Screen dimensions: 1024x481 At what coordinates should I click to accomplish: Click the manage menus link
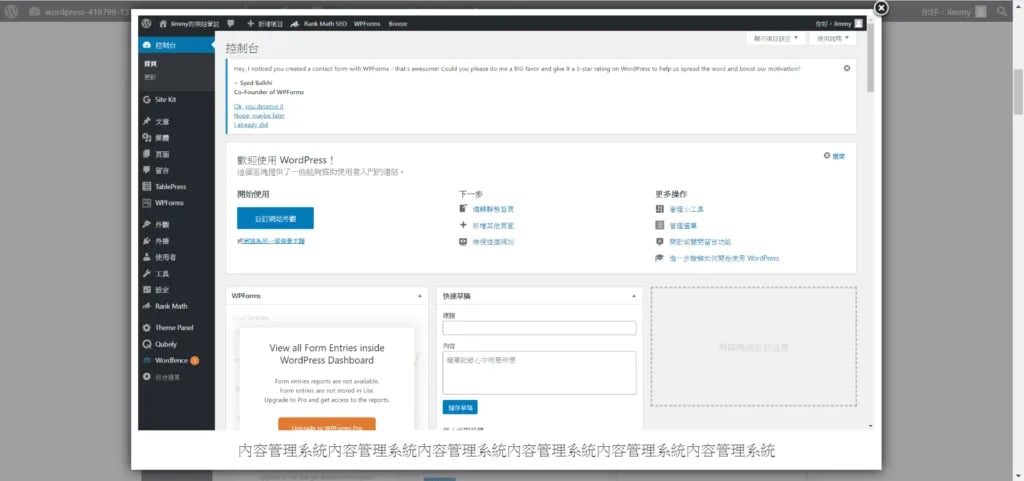tap(683, 226)
